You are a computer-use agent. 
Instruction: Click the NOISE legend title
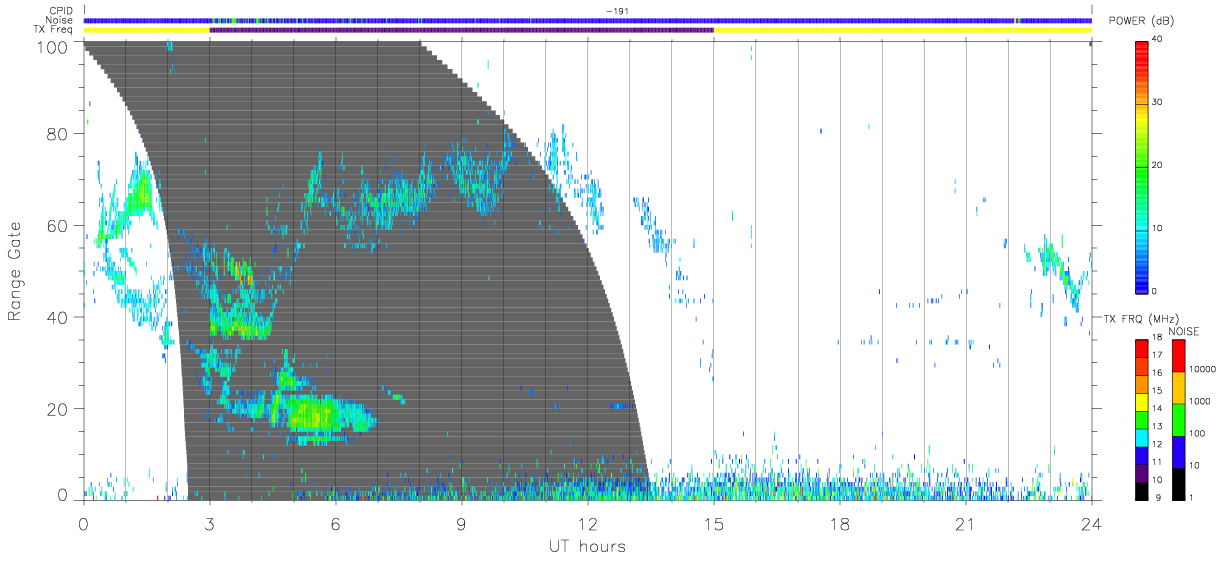[1184, 331]
